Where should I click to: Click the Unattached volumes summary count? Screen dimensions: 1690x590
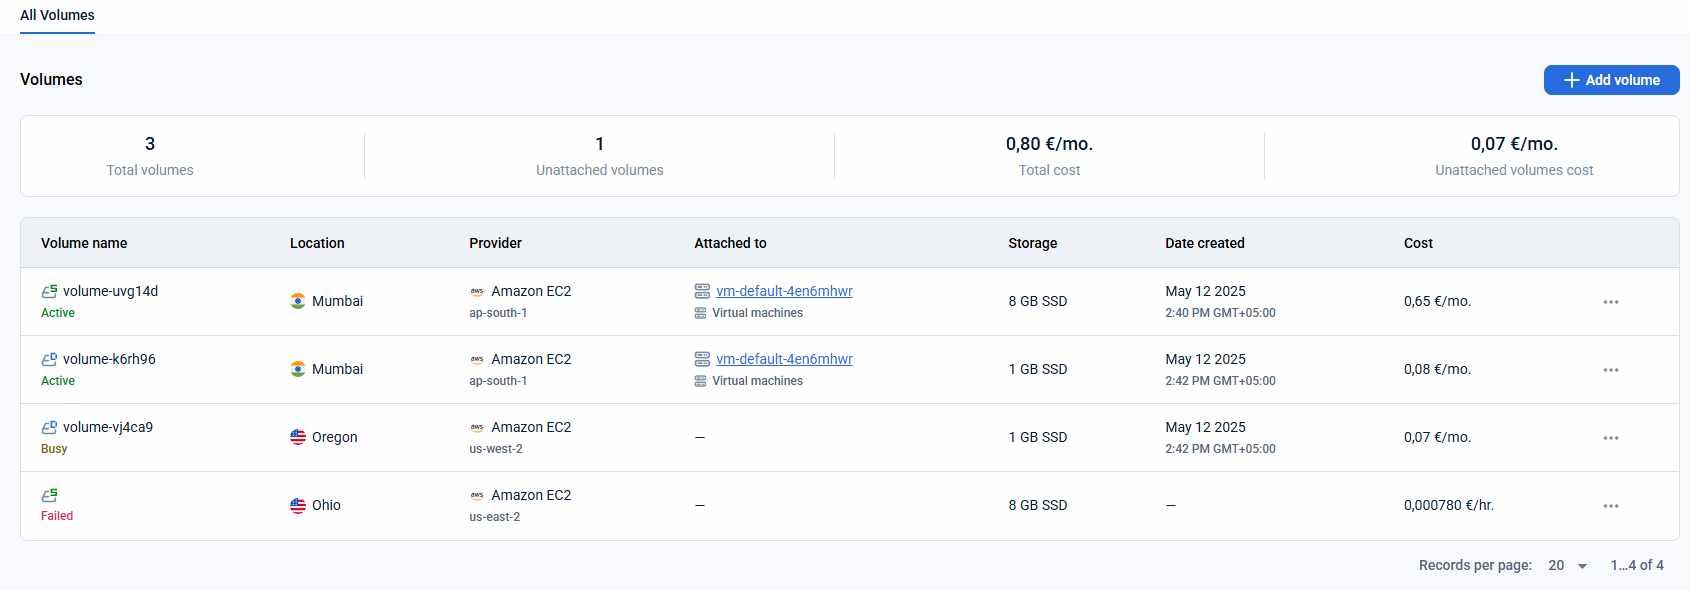[x=599, y=144]
